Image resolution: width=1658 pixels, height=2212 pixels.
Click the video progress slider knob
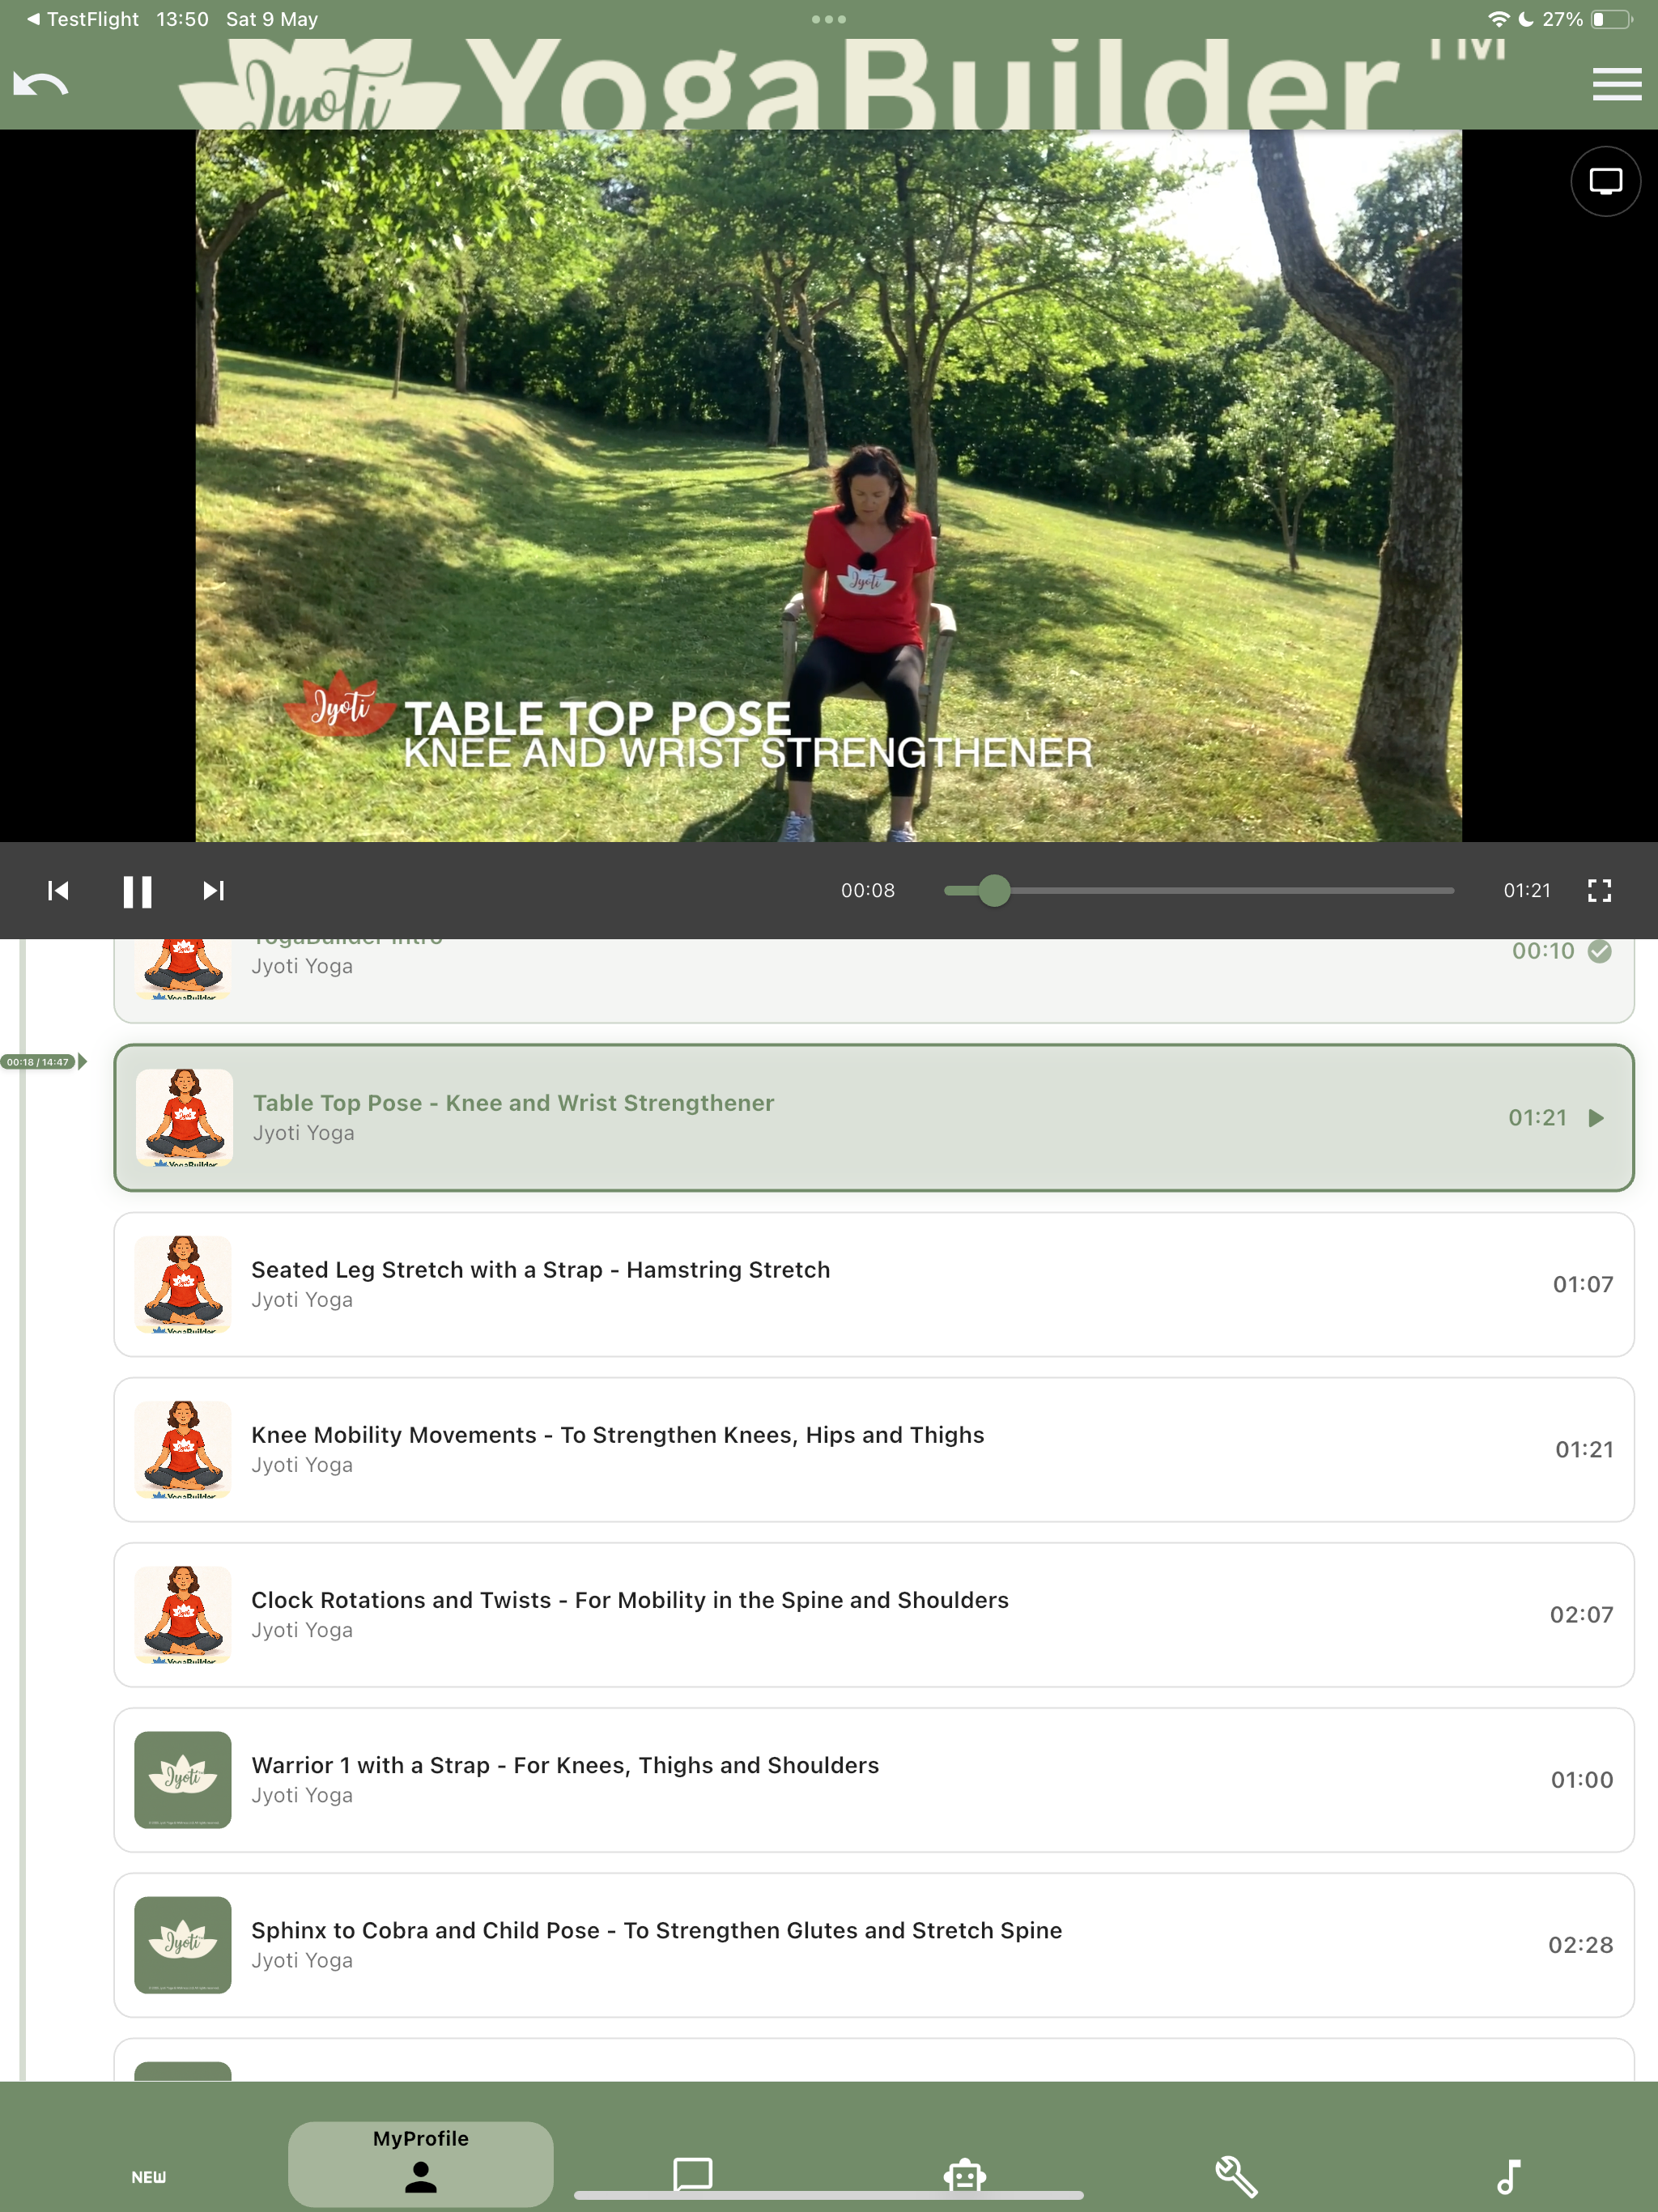994,890
